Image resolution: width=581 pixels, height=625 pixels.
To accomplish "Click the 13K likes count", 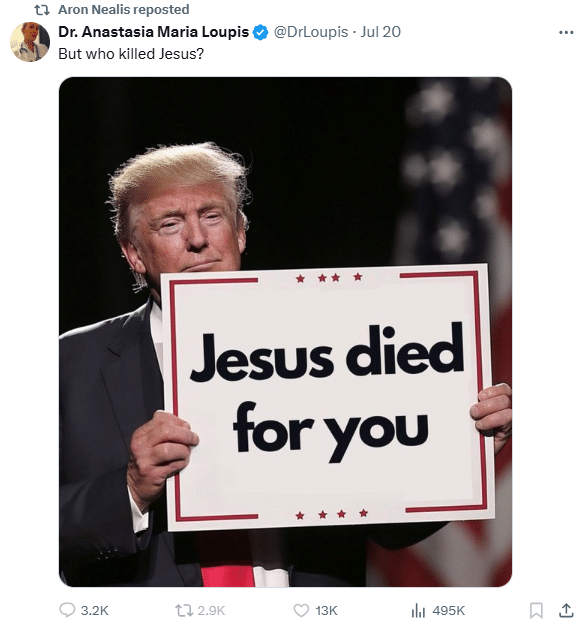I will tap(326, 610).
